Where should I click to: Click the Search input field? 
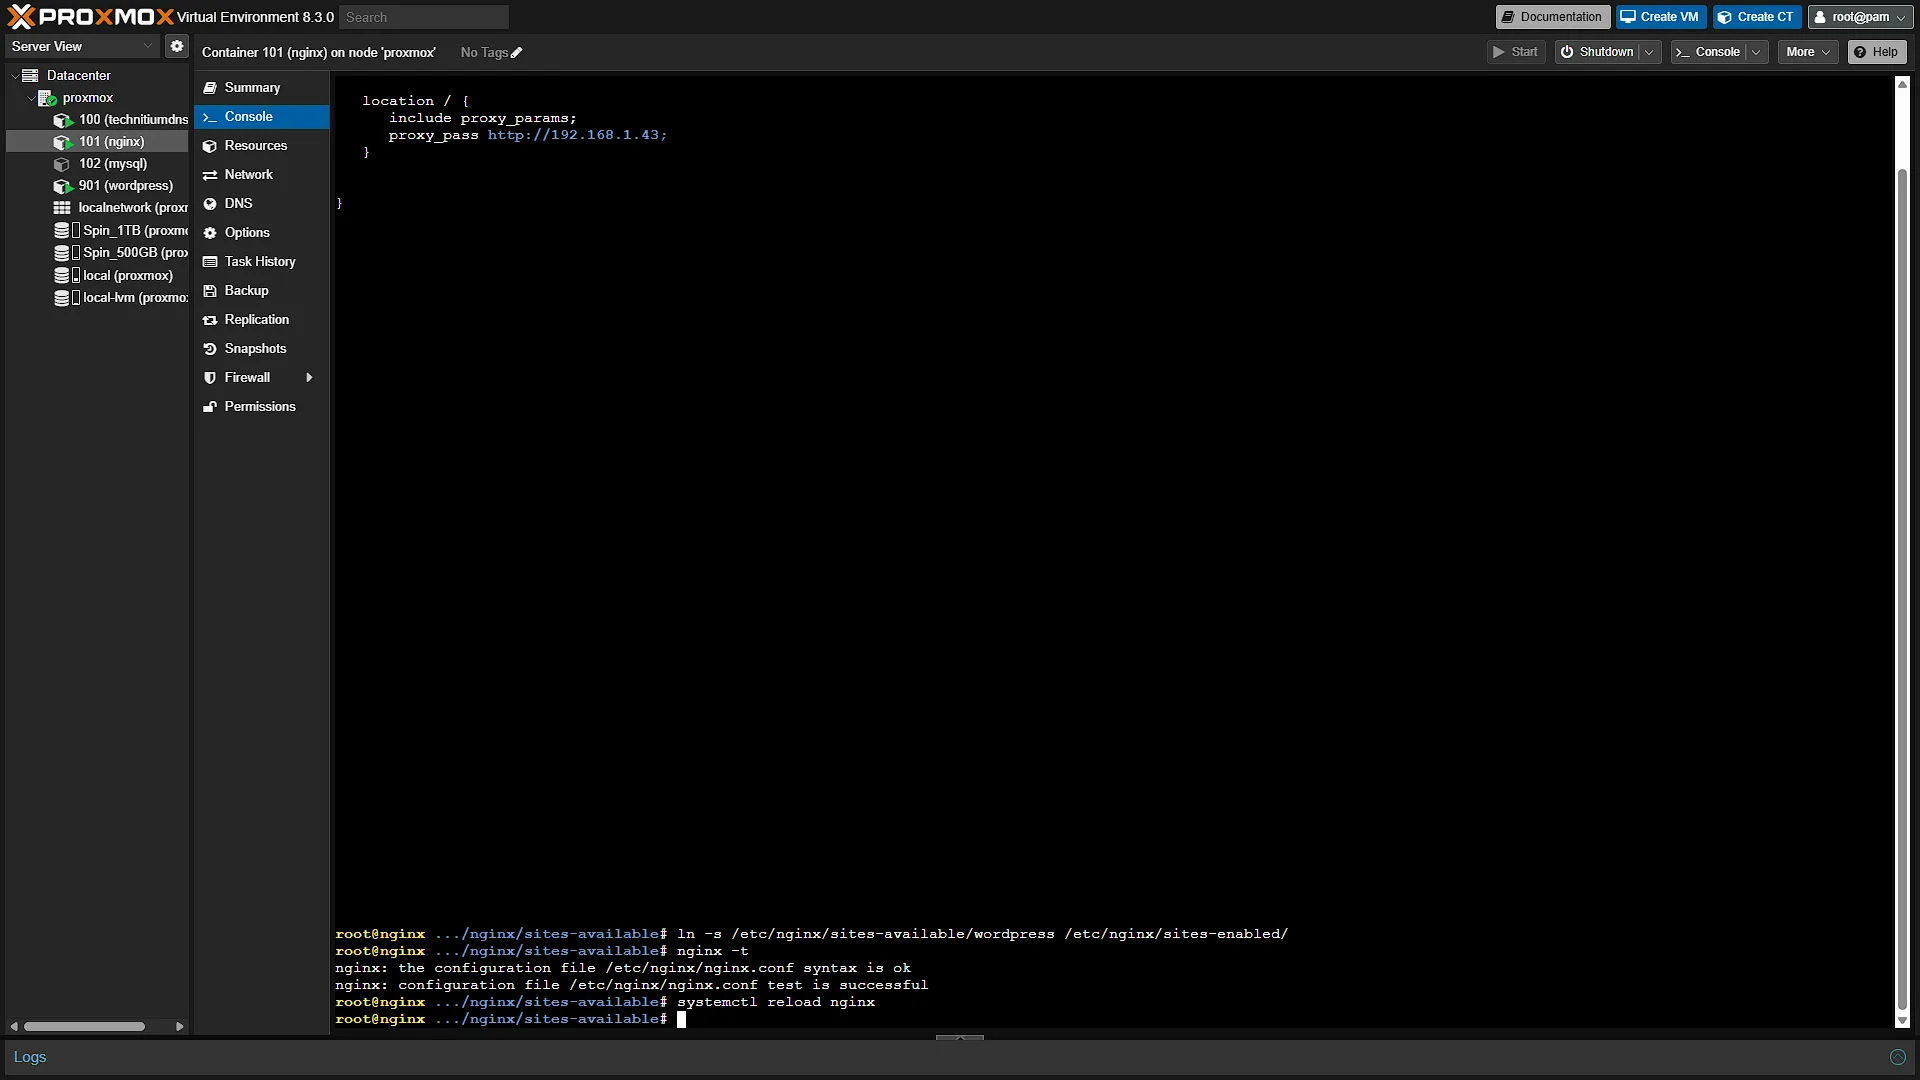424,17
